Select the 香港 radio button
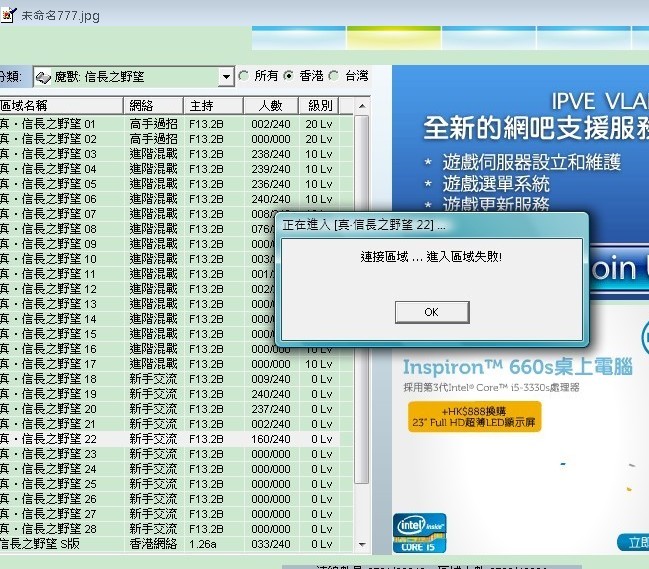Image resolution: width=649 pixels, height=569 pixels. pyautogui.click(x=288, y=76)
